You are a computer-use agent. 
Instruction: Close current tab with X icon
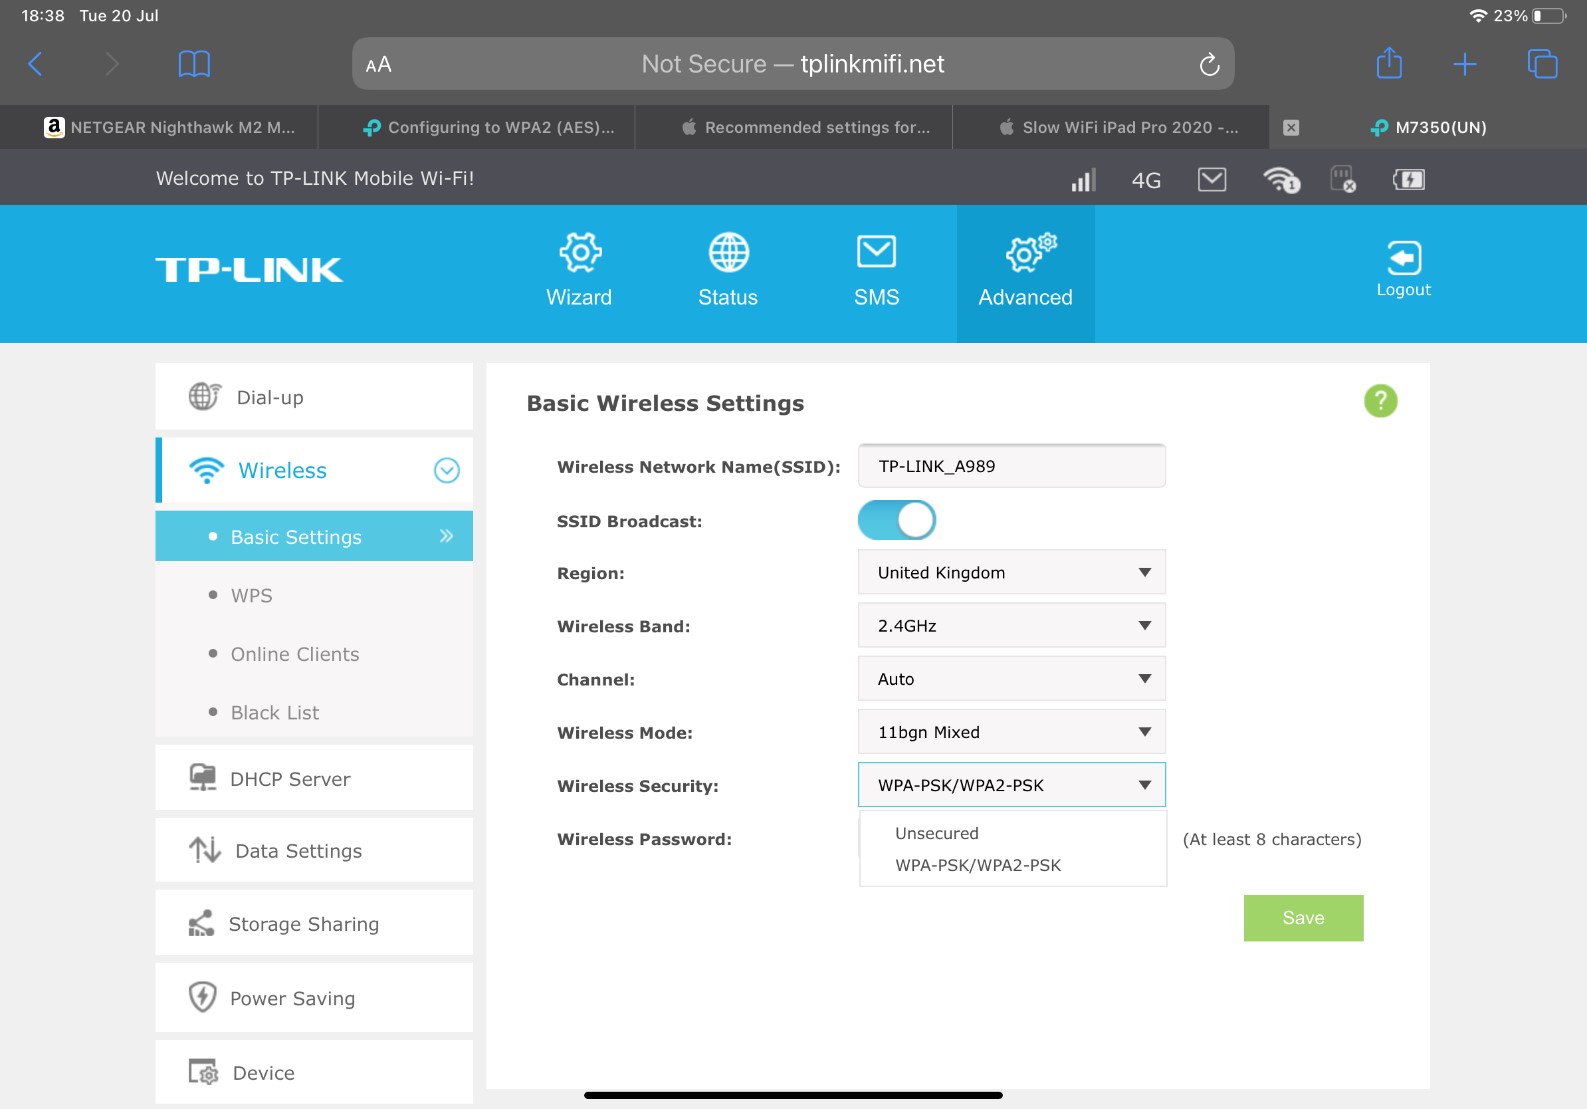(x=1291, y=128)
